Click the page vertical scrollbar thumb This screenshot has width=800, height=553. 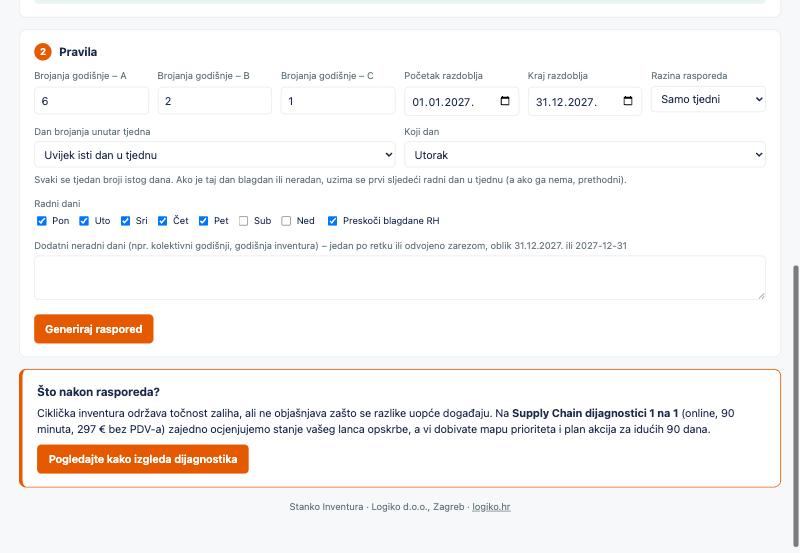[795, 406]
